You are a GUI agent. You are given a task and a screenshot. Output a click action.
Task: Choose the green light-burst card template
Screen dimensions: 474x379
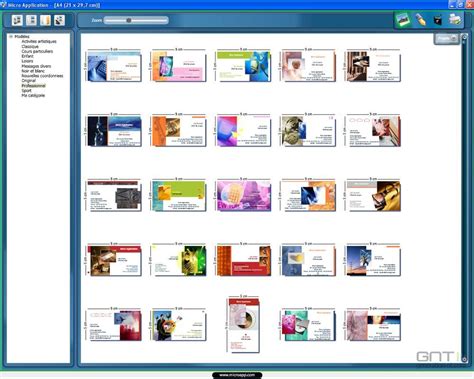[179, 261]
